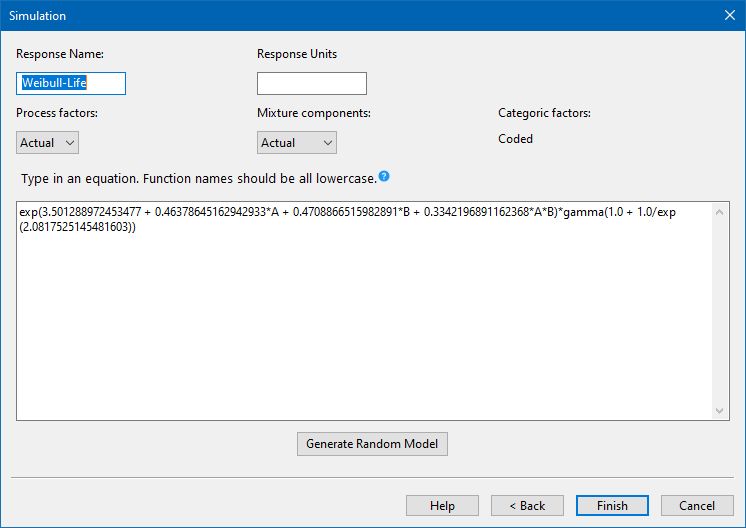Screen dimensions: 746x528
Task: Click the Response Units label
Action: coord(297,54)
